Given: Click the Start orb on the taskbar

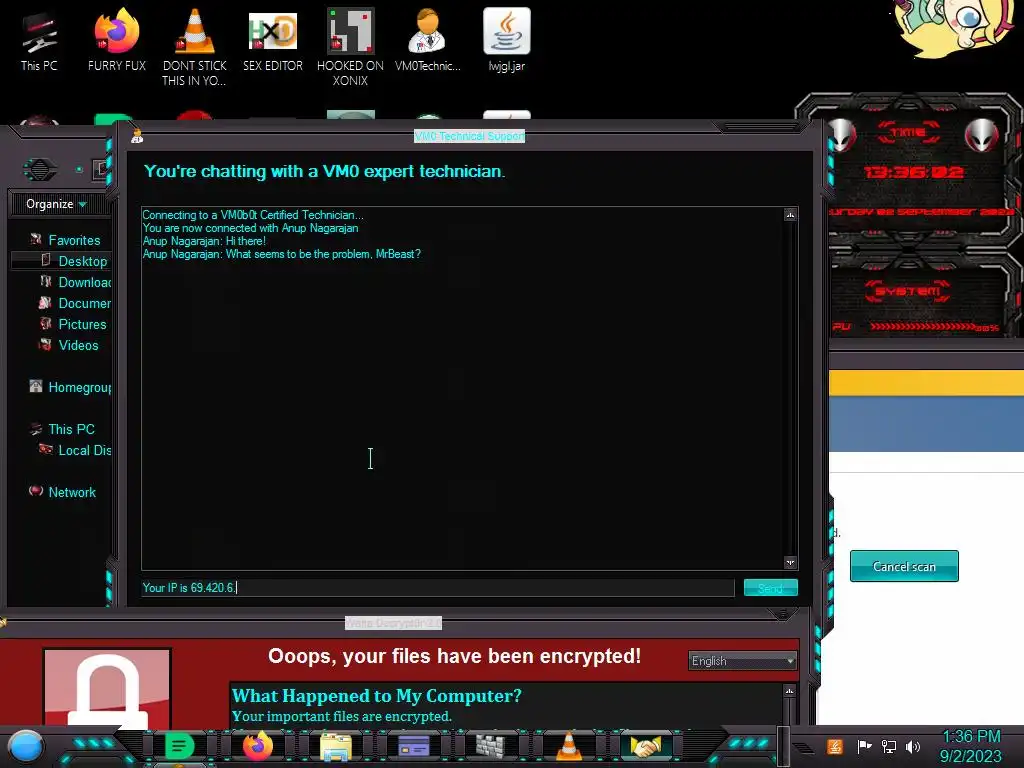Looking at the screenshot, I should tap(25, 746).
